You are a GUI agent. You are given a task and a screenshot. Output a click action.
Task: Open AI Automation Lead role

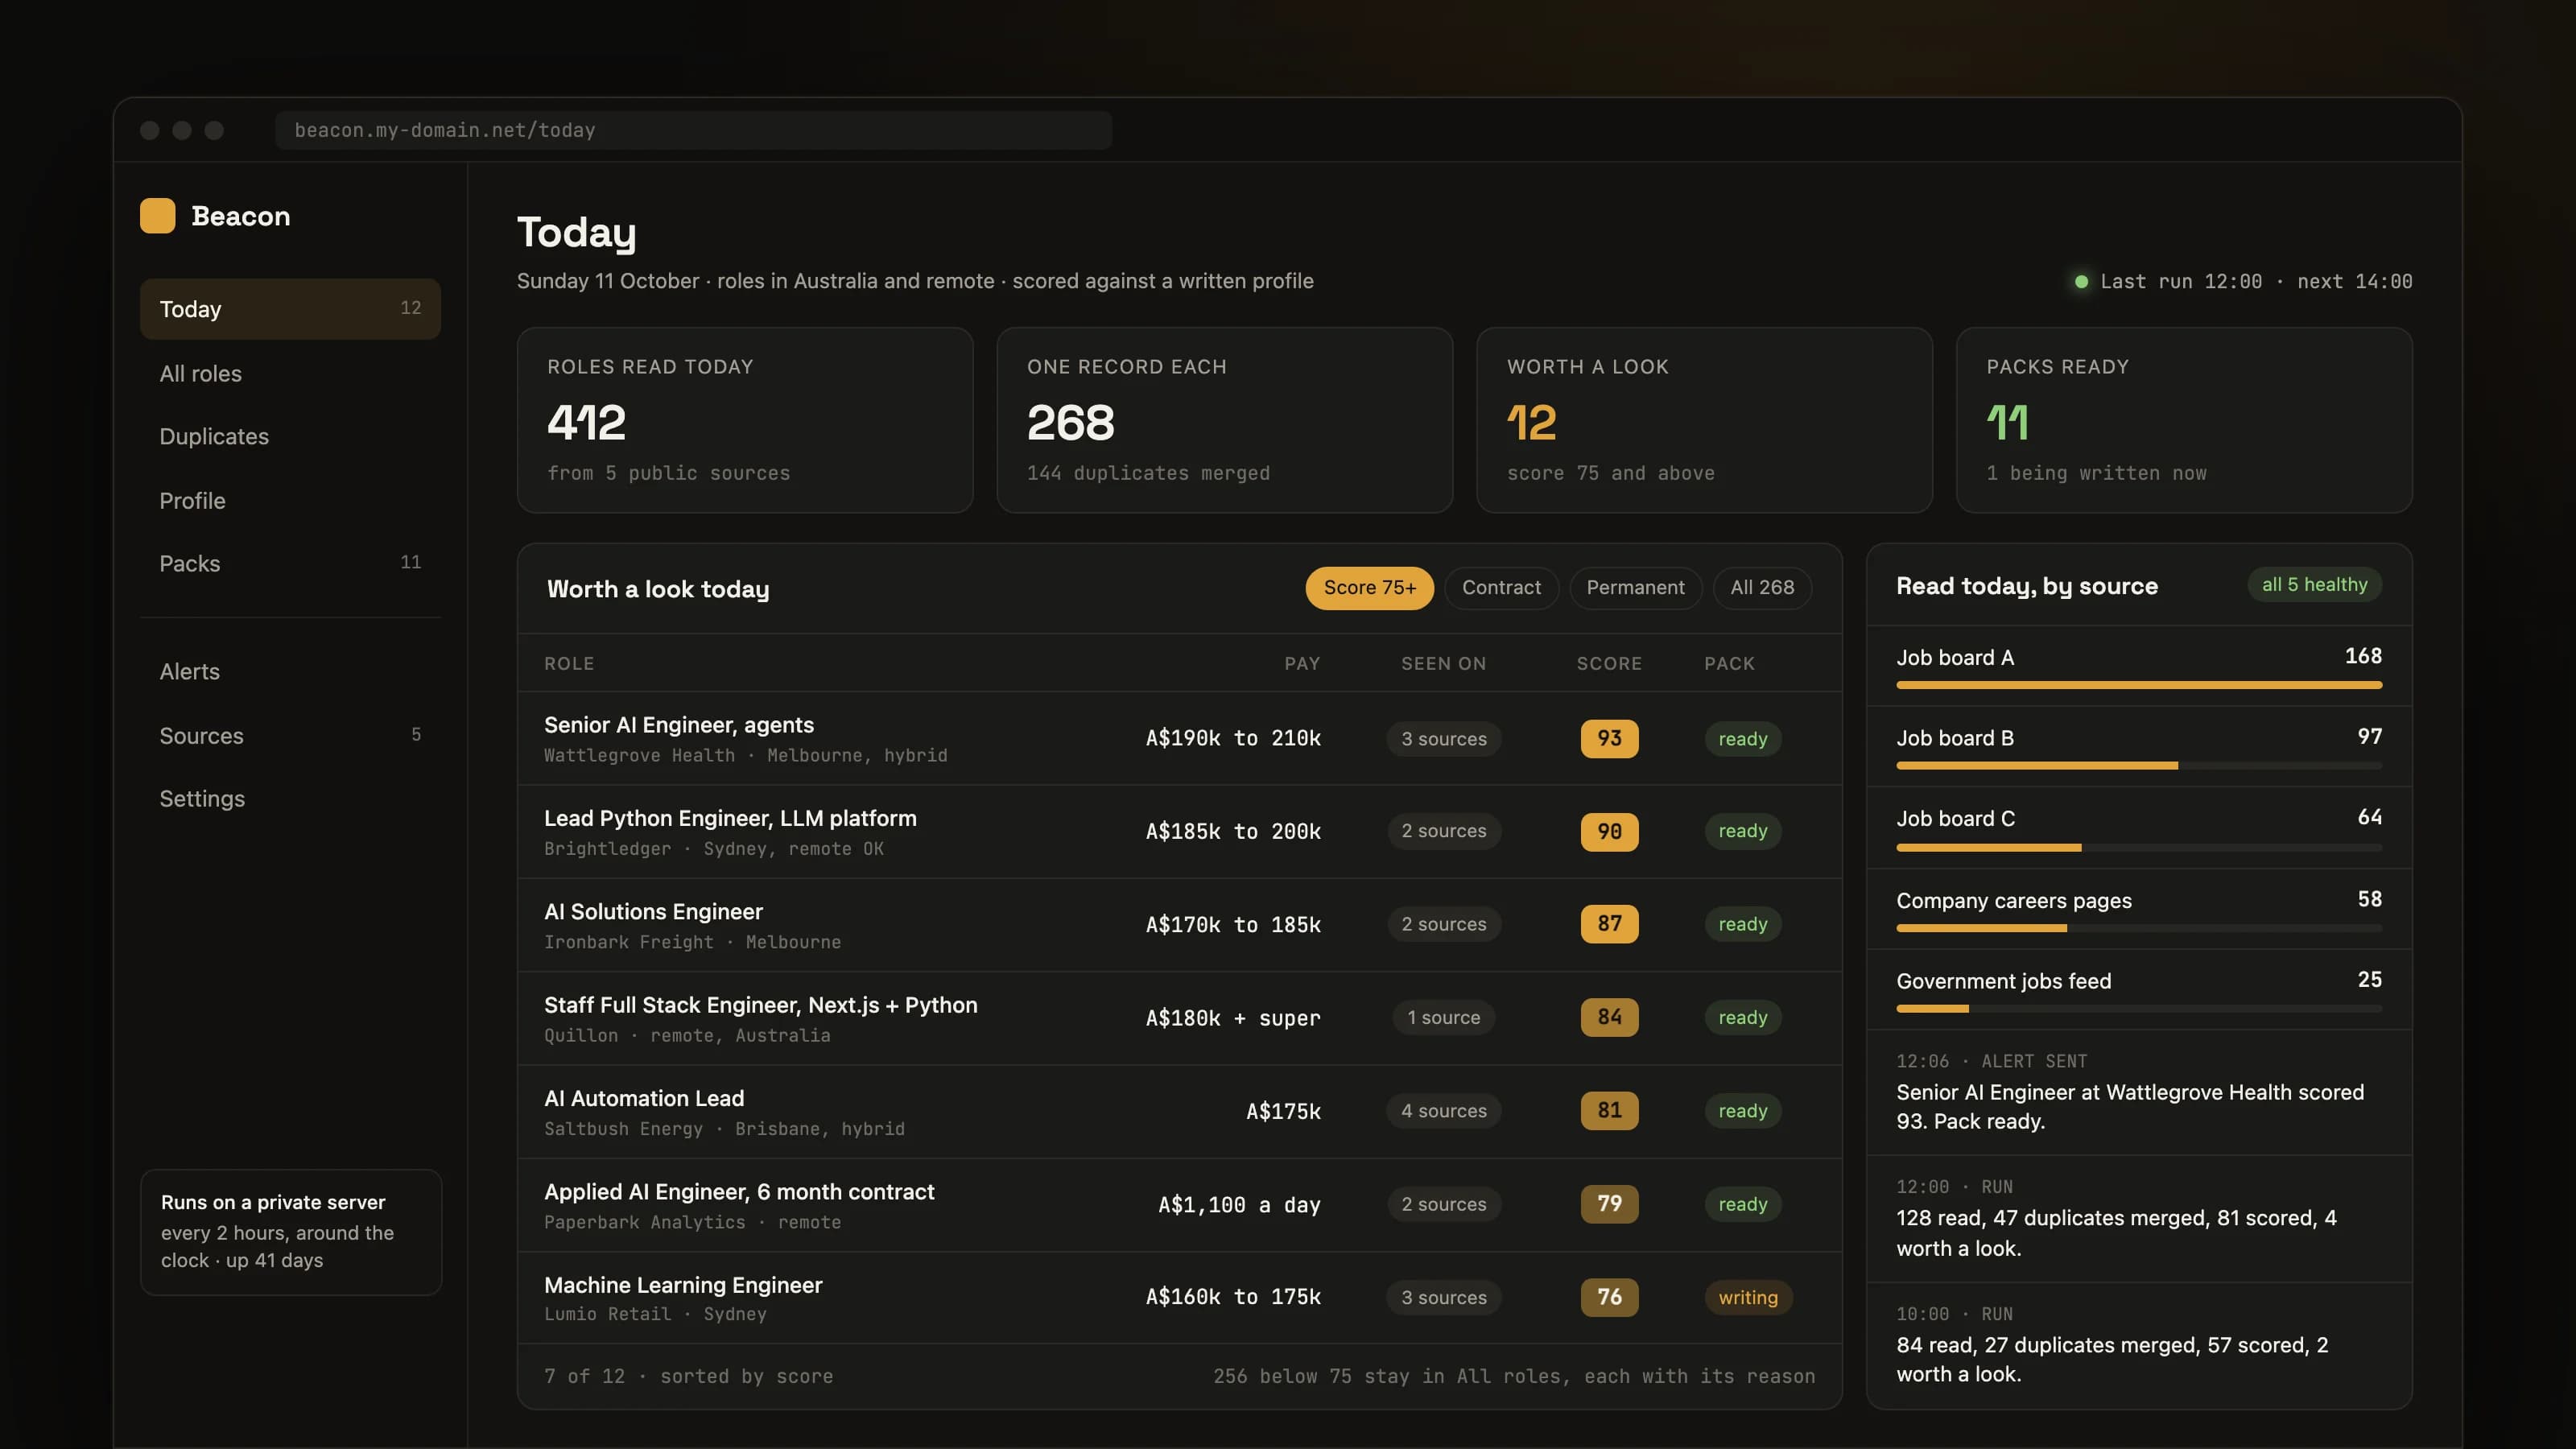coord(1179,1111)
